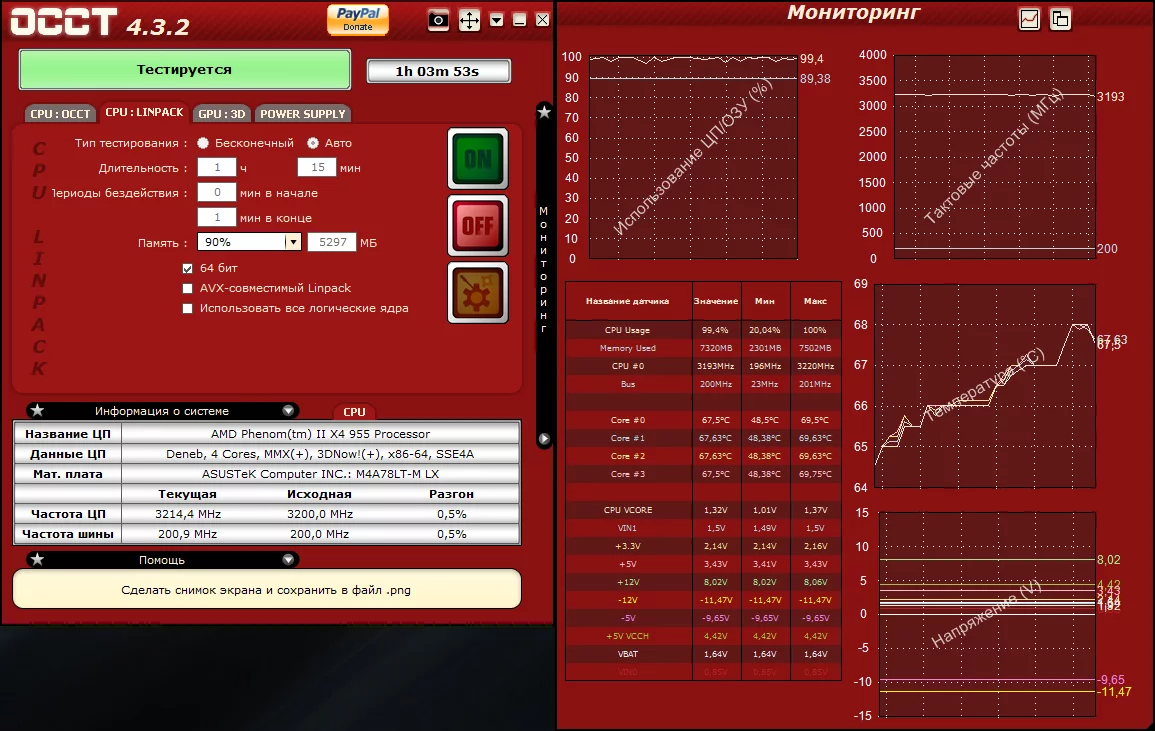The image size is (1155, 731).
Task: Enable Использовать все логические ядра checkbox
Action: [x=187, y=308]
